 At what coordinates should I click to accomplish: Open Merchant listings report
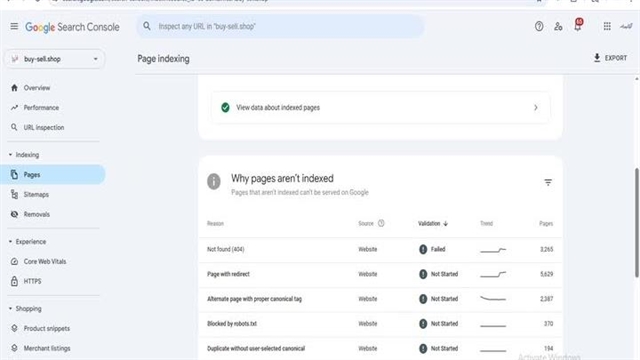pyautogui.click(x=47, y=348)
